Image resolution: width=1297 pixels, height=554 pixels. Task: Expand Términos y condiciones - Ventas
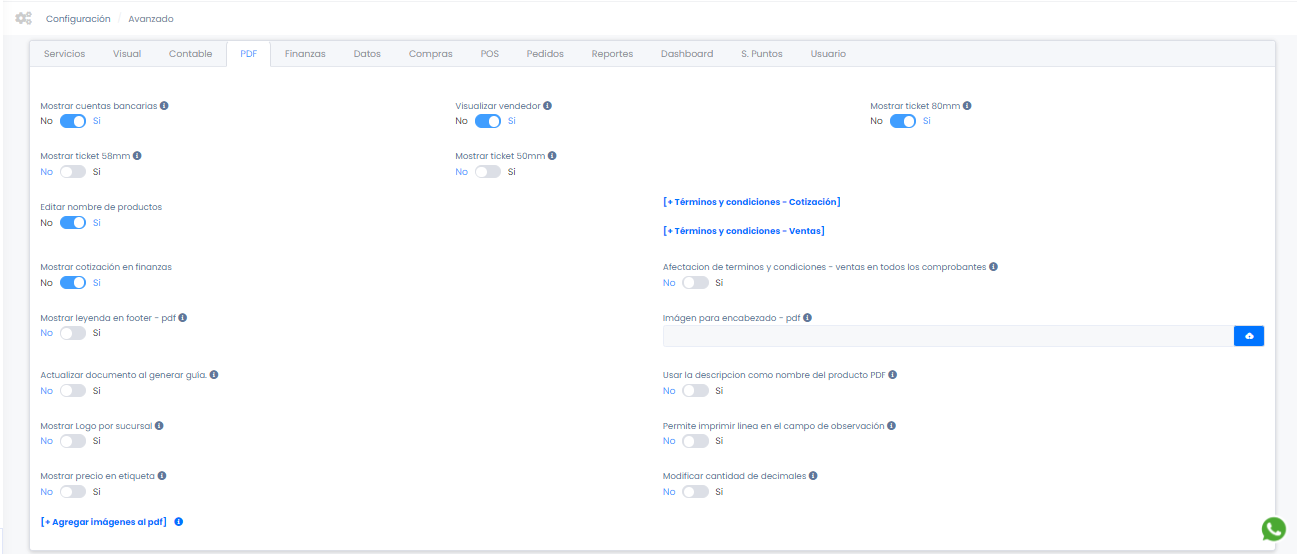(x=743, y=231)
